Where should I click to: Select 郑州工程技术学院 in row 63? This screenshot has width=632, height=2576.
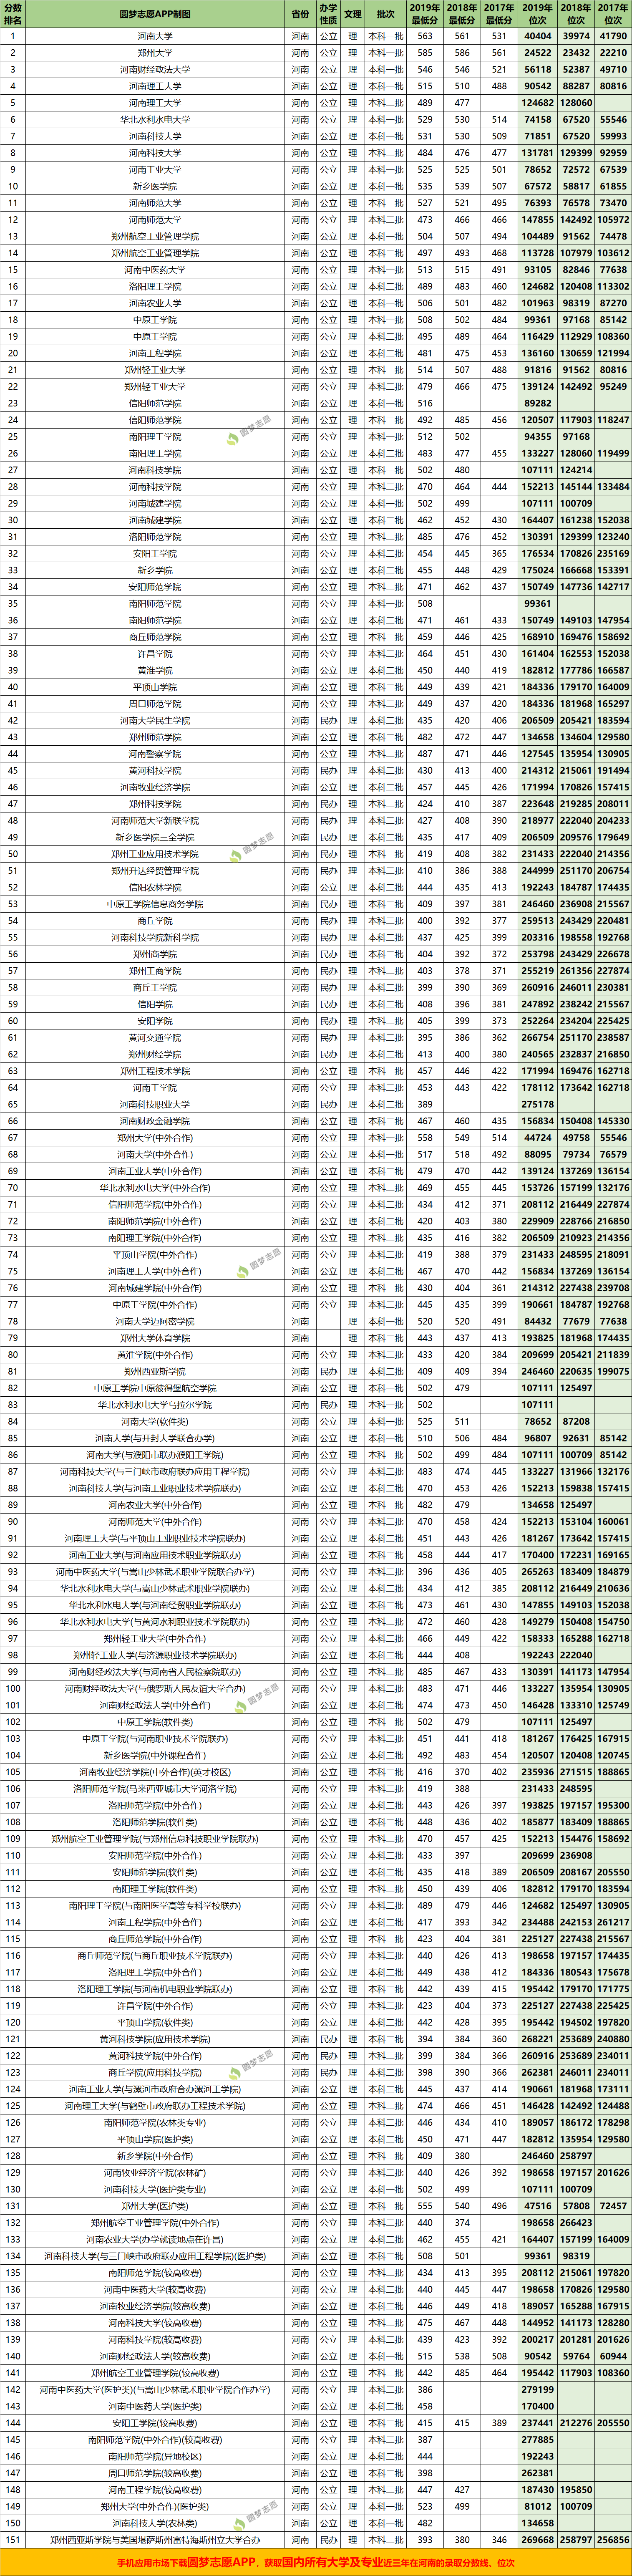(x=155, y=1071)
